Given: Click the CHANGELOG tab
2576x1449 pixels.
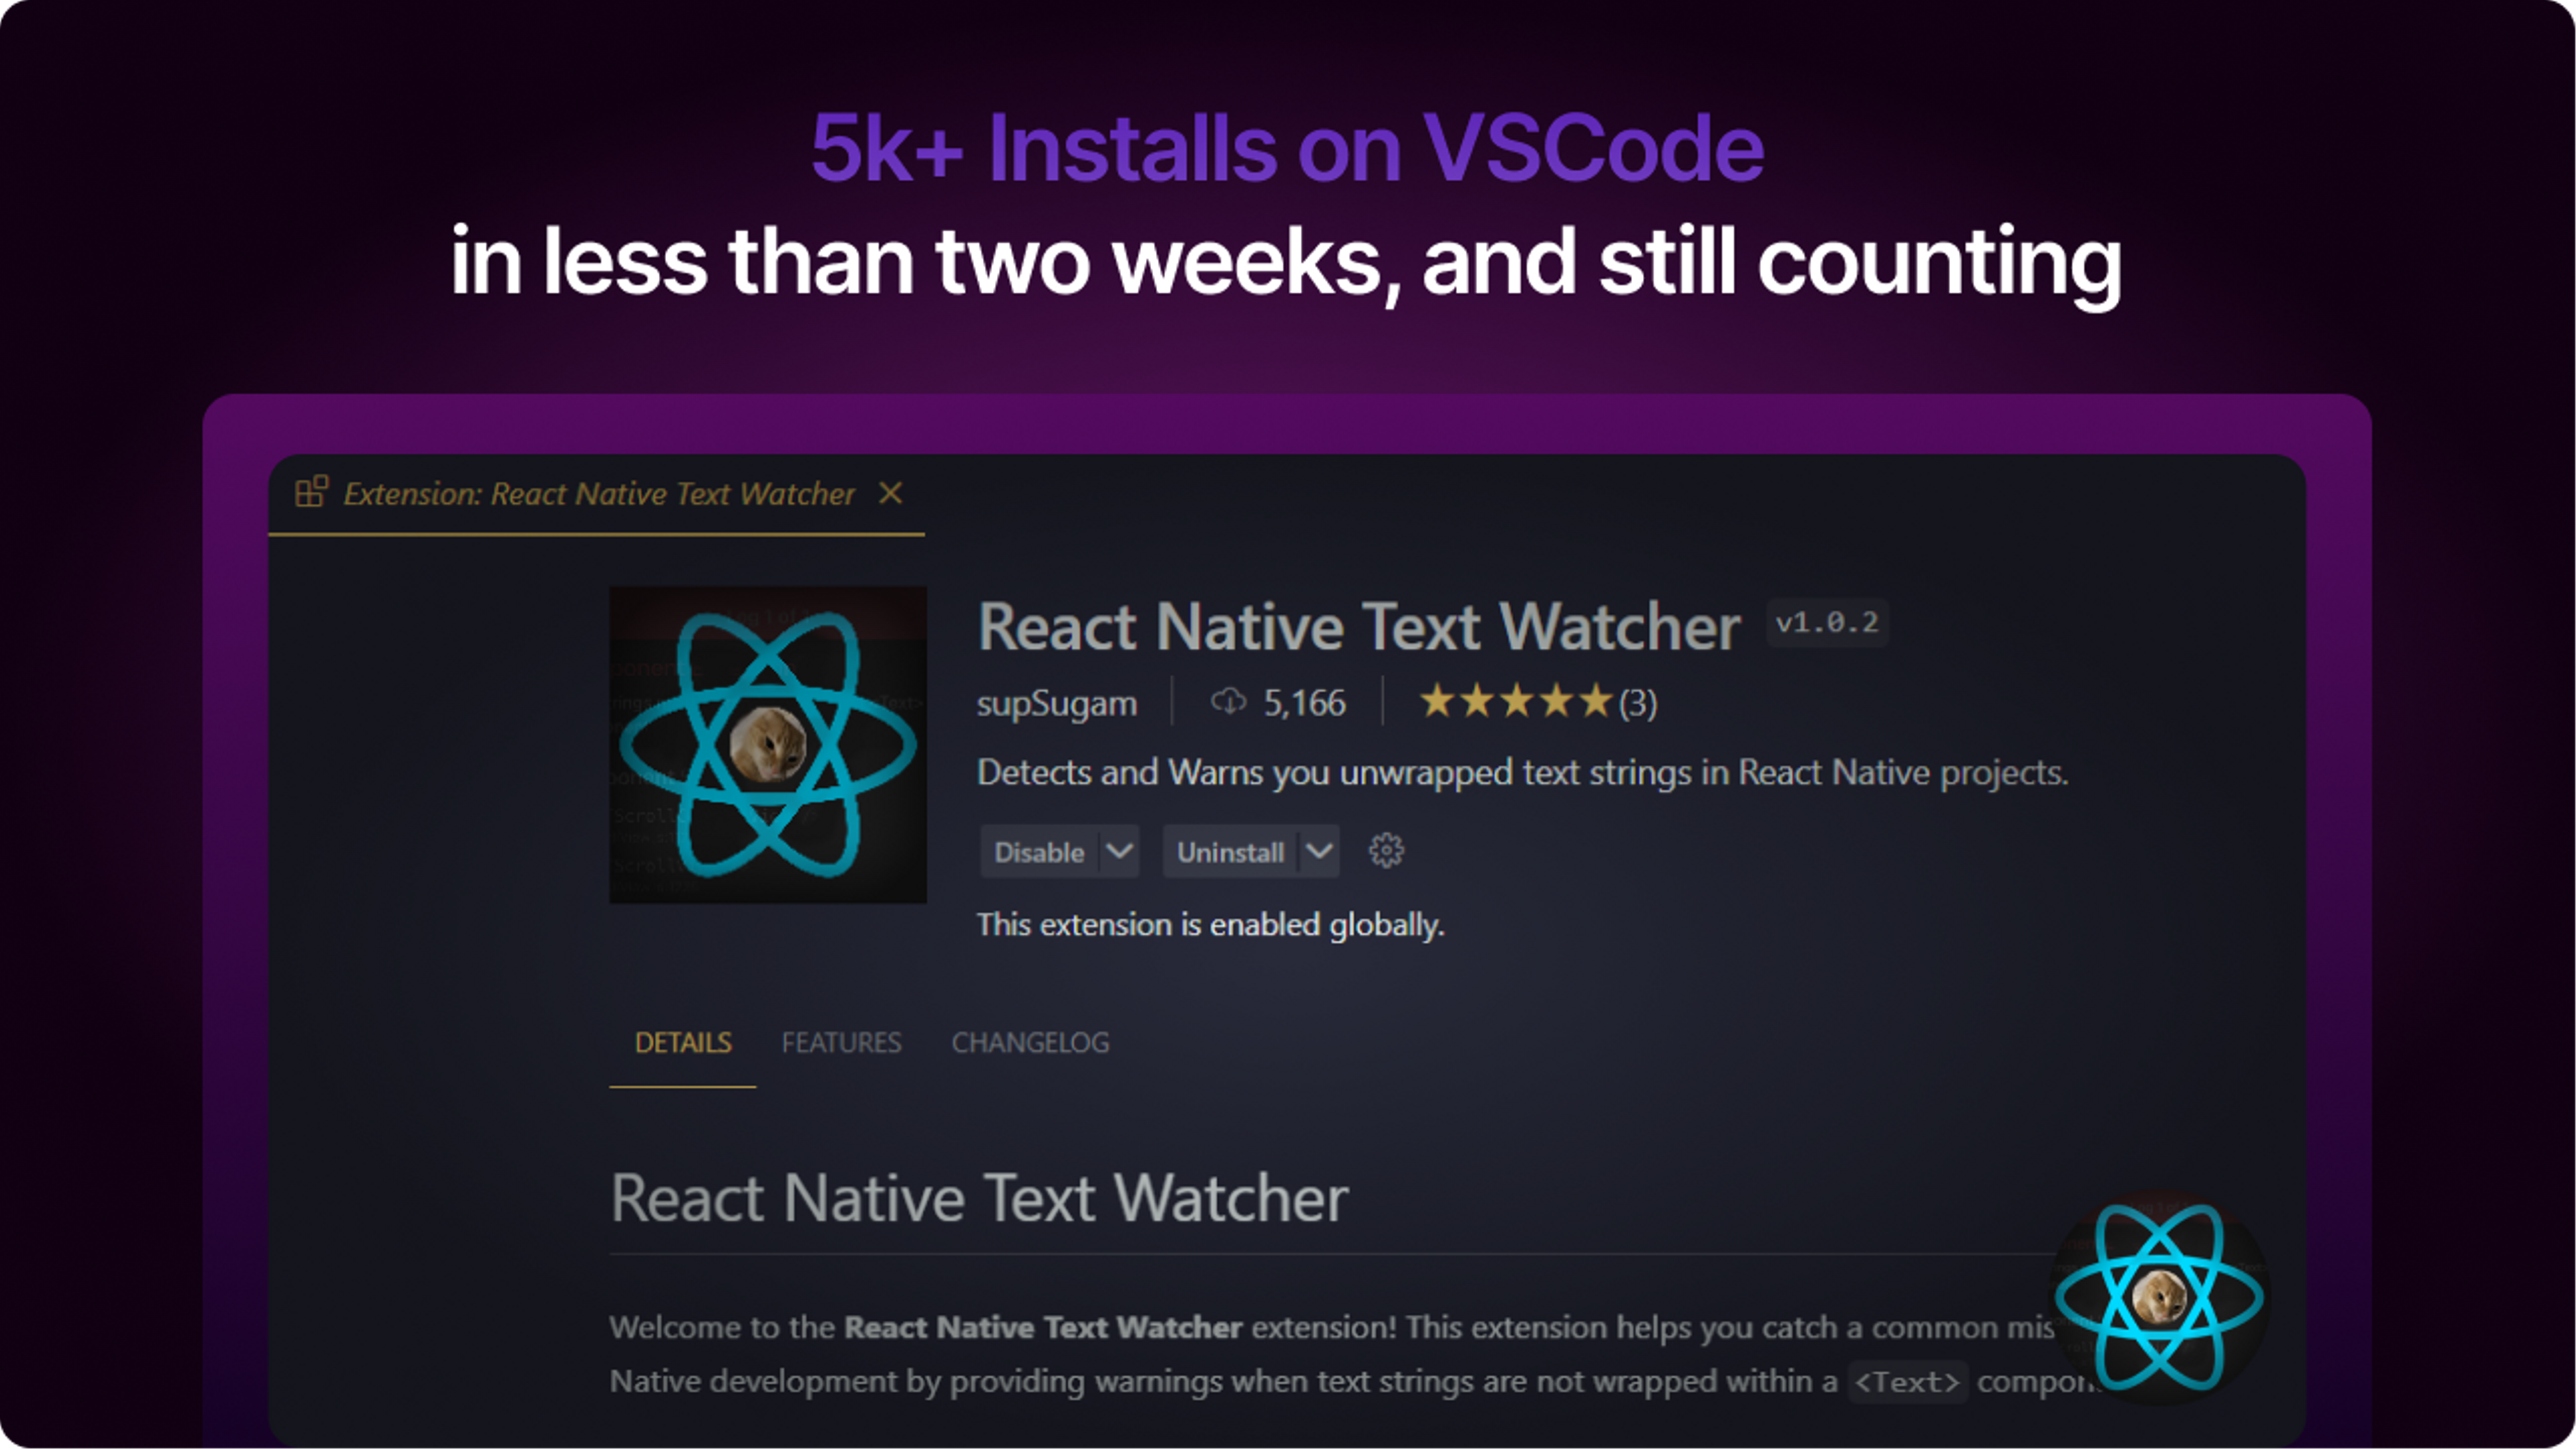Looking at the screenshot, I should point(1026,1042).
